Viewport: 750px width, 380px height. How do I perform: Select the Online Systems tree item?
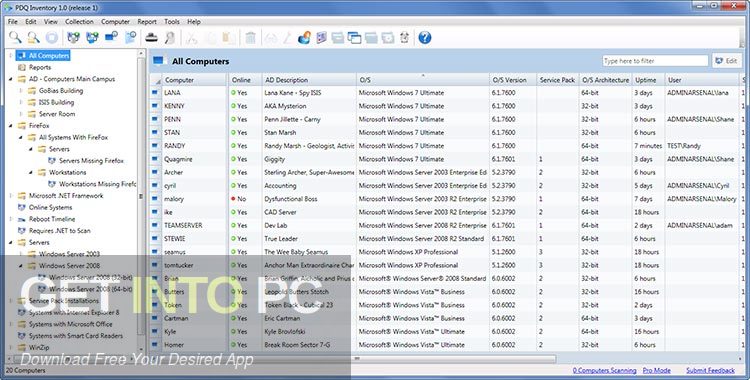tap(50, 207)
